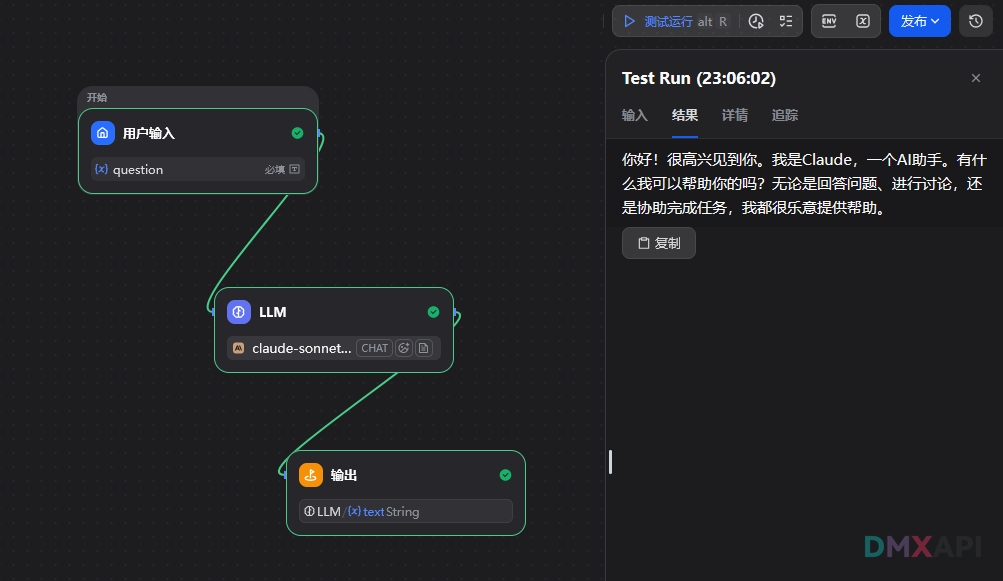Open the ENV environment variables panel
Image resolution: width=1003 pixels, height=581 pixels.
pos(829,21)
